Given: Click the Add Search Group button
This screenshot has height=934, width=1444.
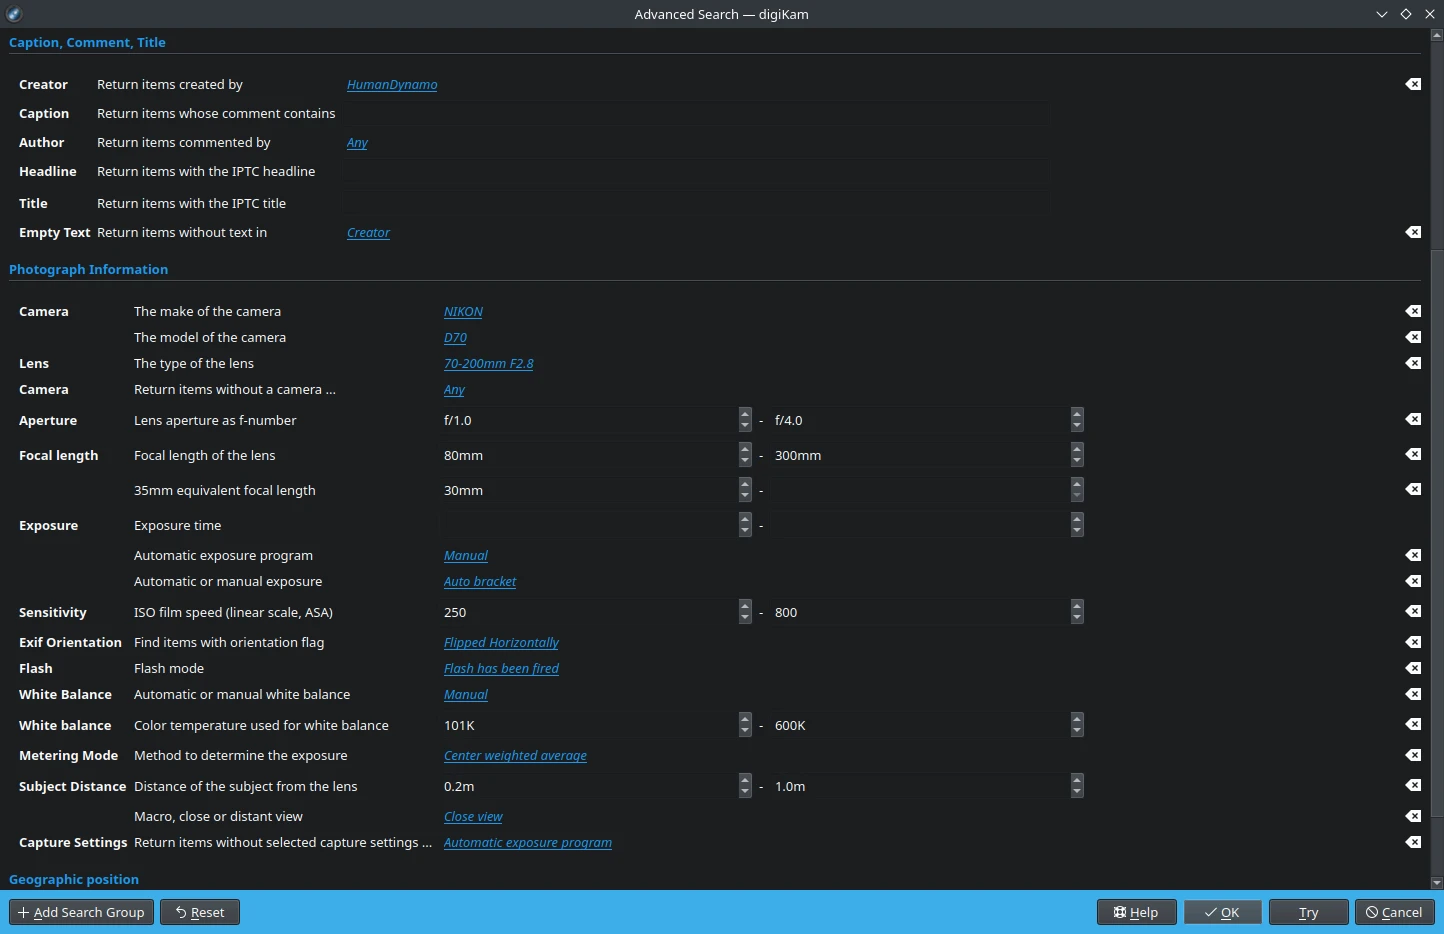Looking at the screenshot, I should 81,912.
